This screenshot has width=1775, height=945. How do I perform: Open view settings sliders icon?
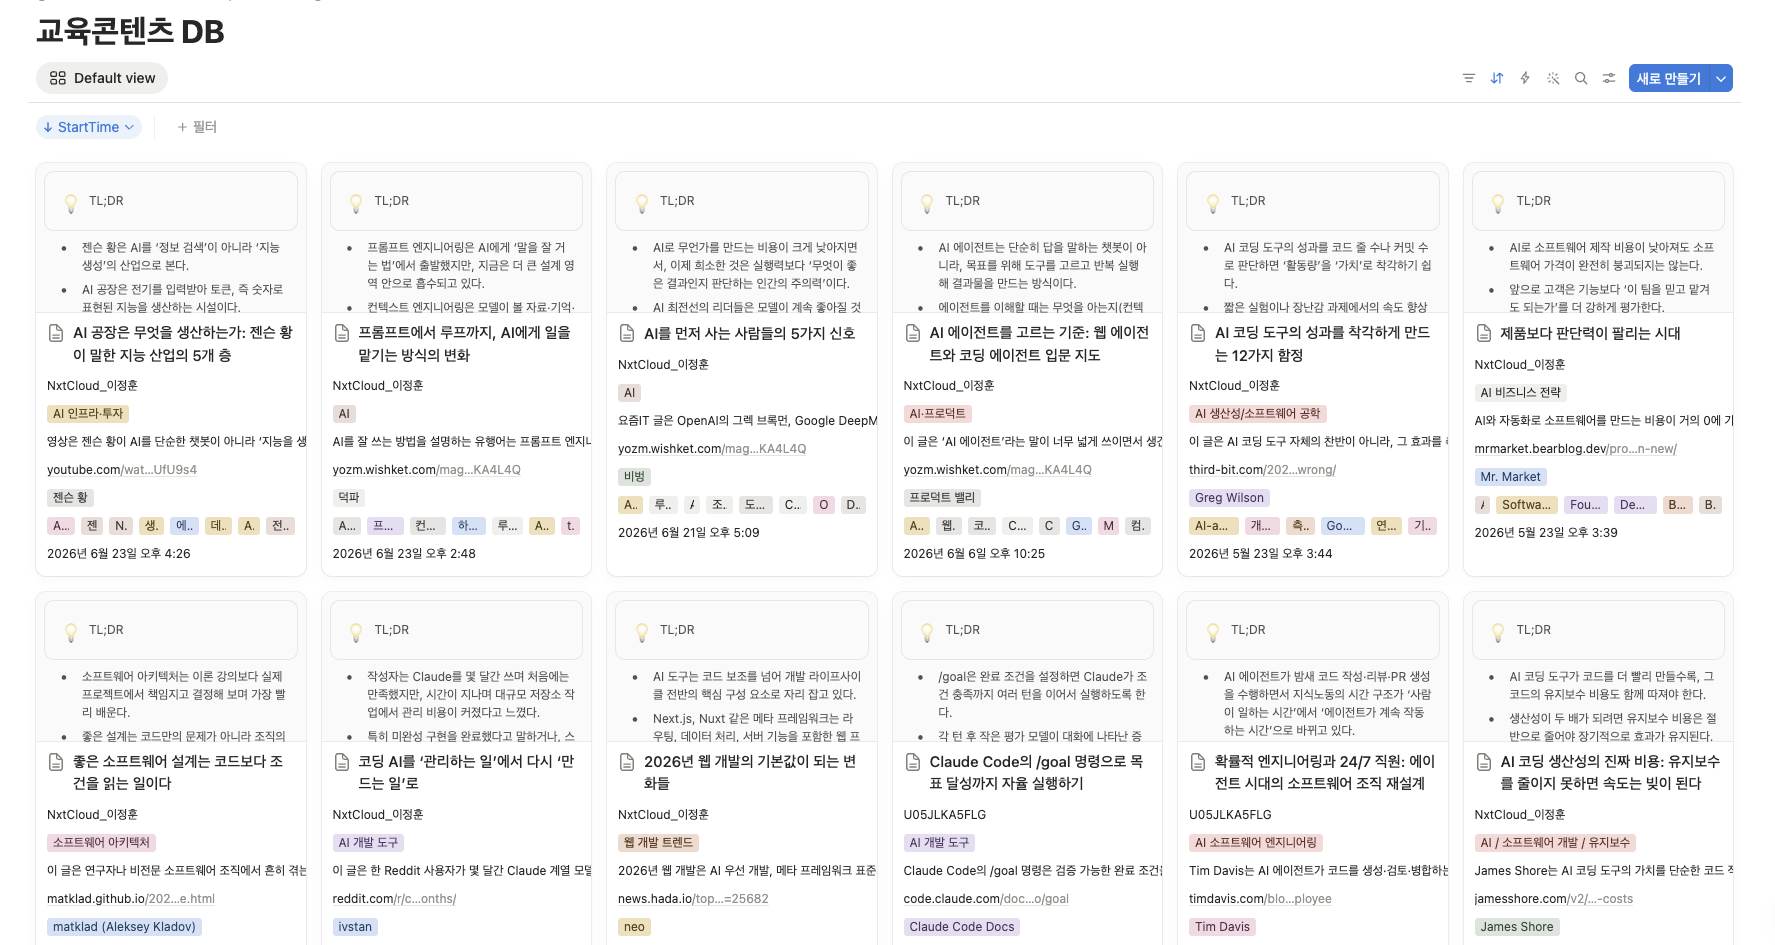pos(1609,78)
